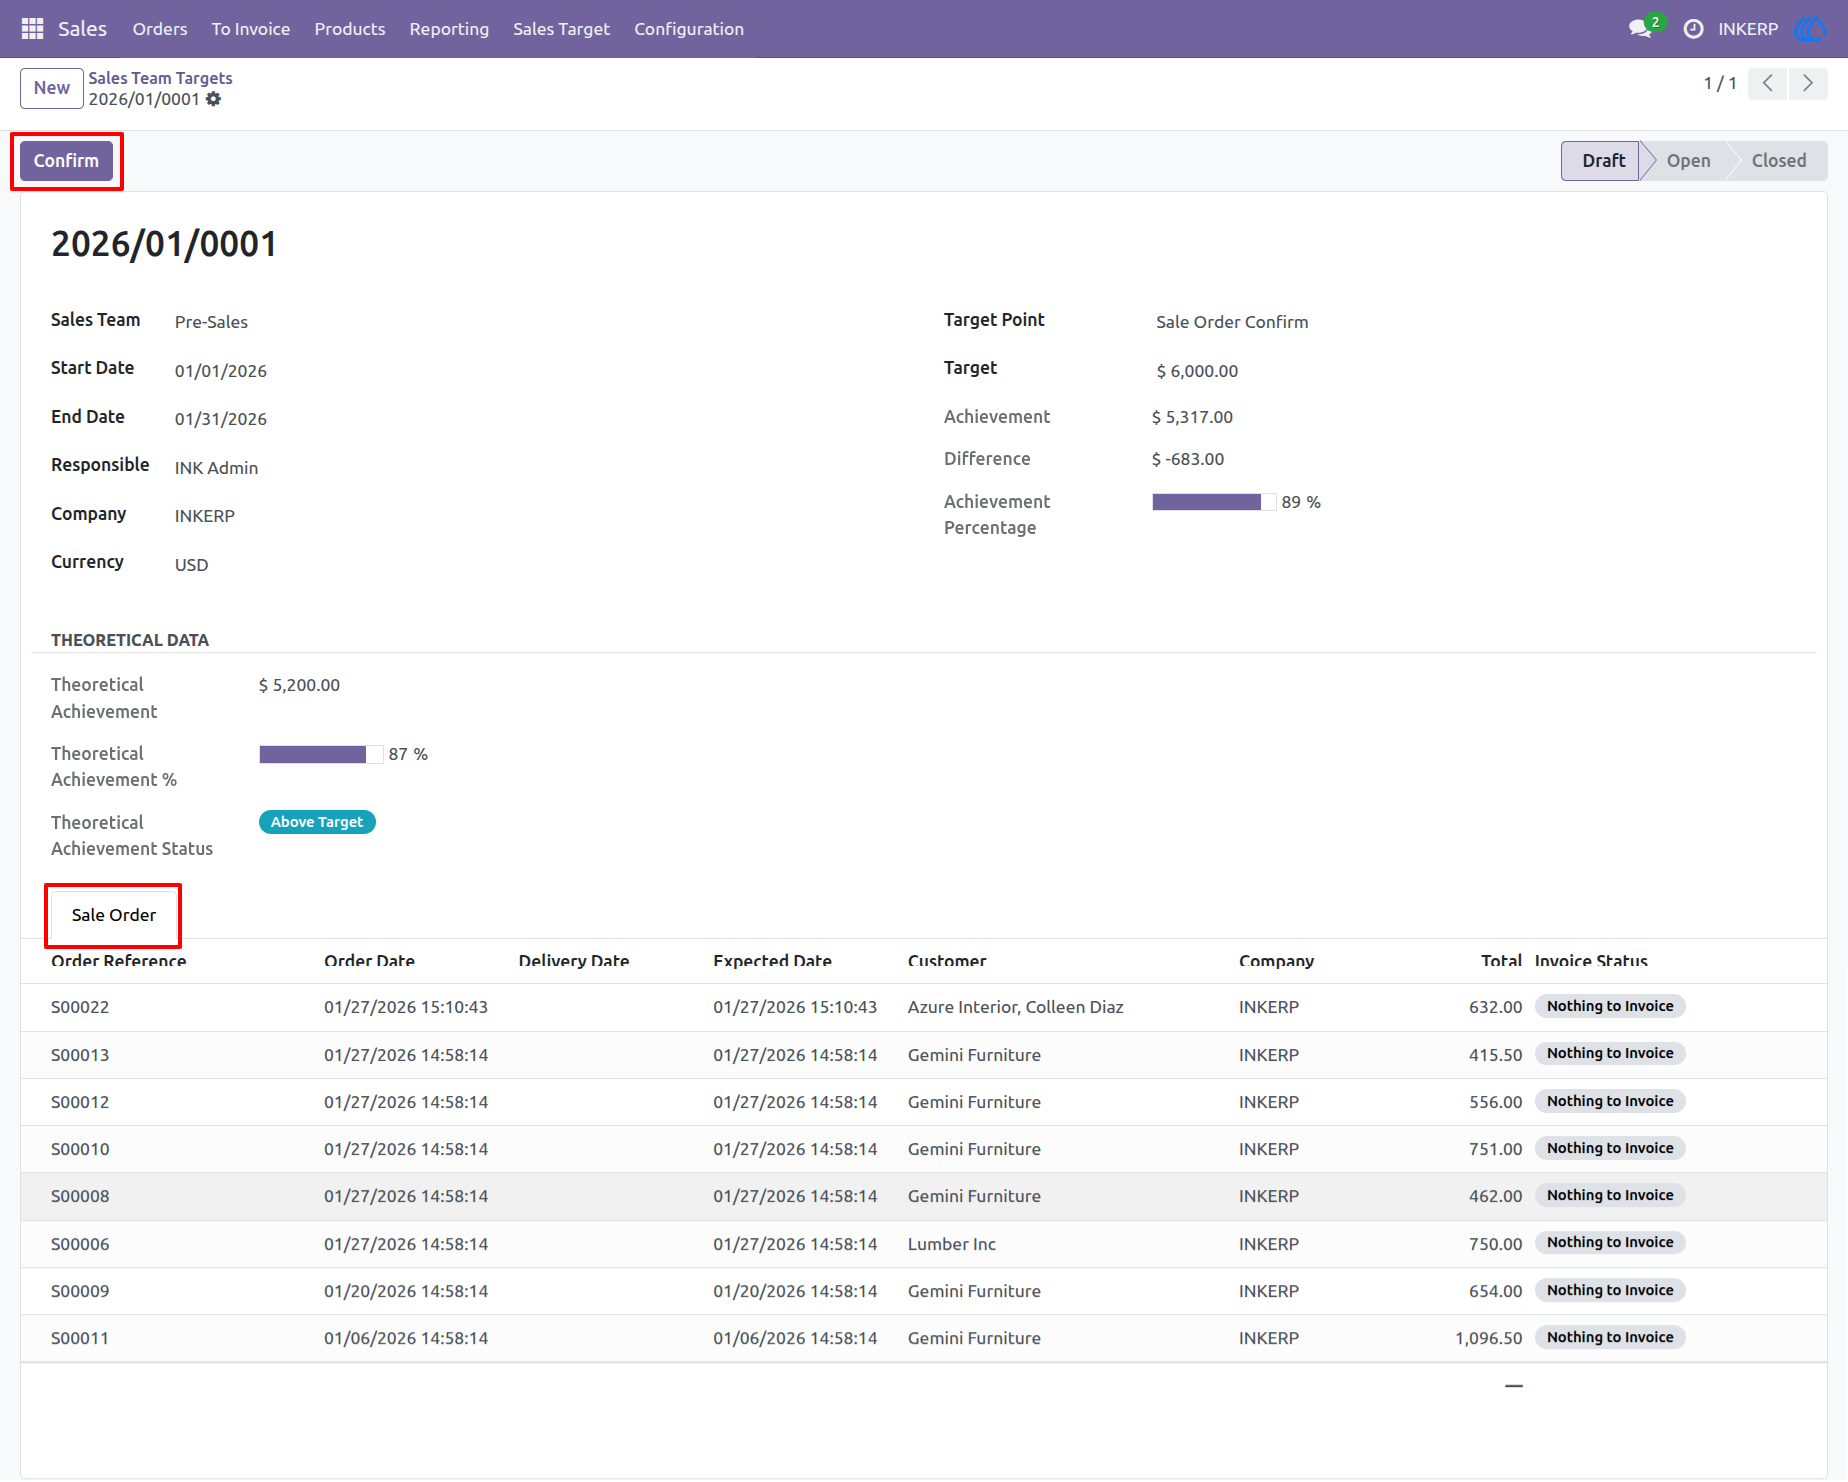Click the Start Date 01/01/2026 field
Screen dimensions: 1848x1482
(221, 371)
